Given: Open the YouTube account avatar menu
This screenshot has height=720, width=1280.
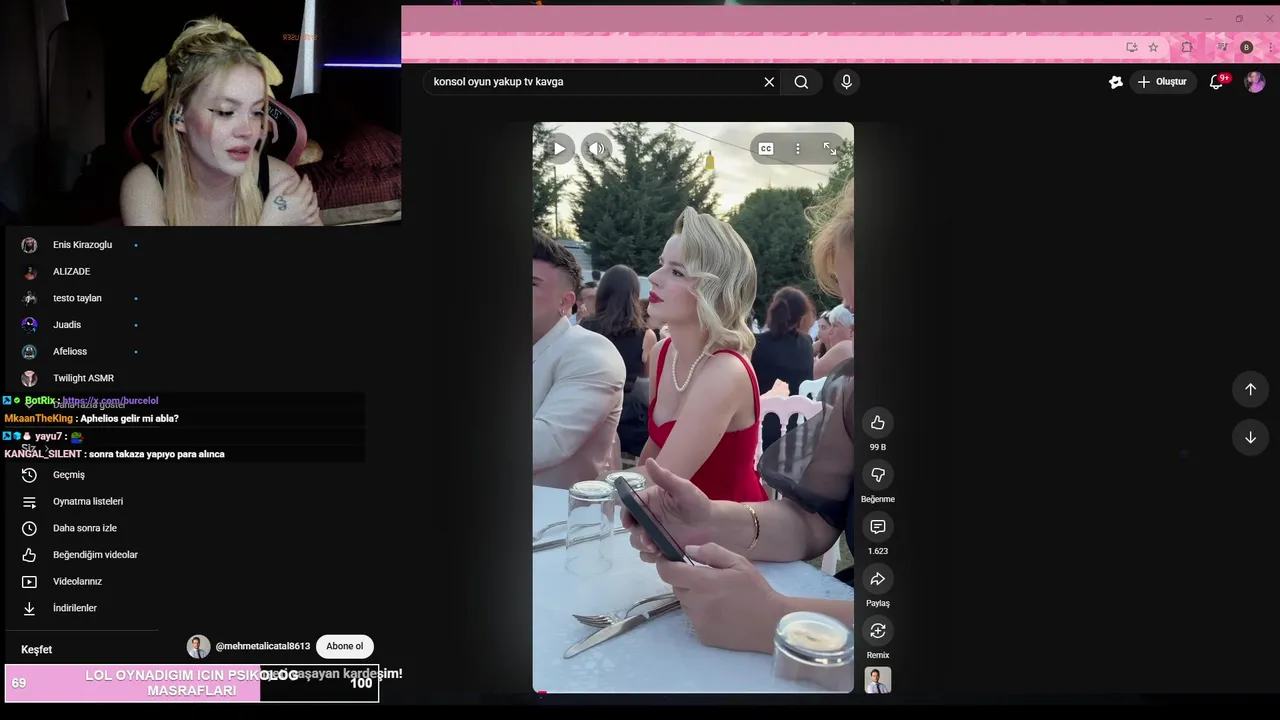Looking at the screenshot, I should [x=1254, y=82].
